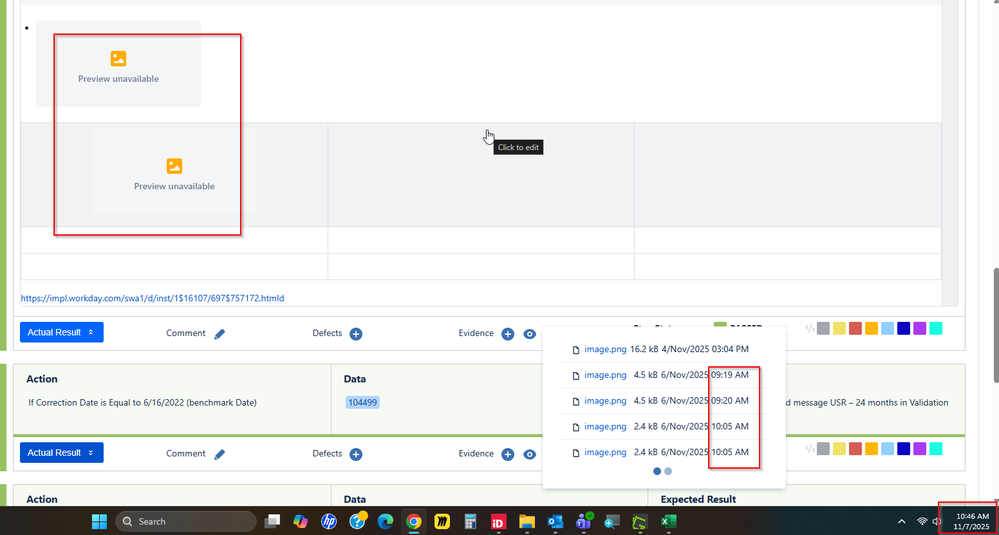This screenshot has width=999, height=535.
Task: Pick purple swatch in row below workday link
Action: (919, 329)
